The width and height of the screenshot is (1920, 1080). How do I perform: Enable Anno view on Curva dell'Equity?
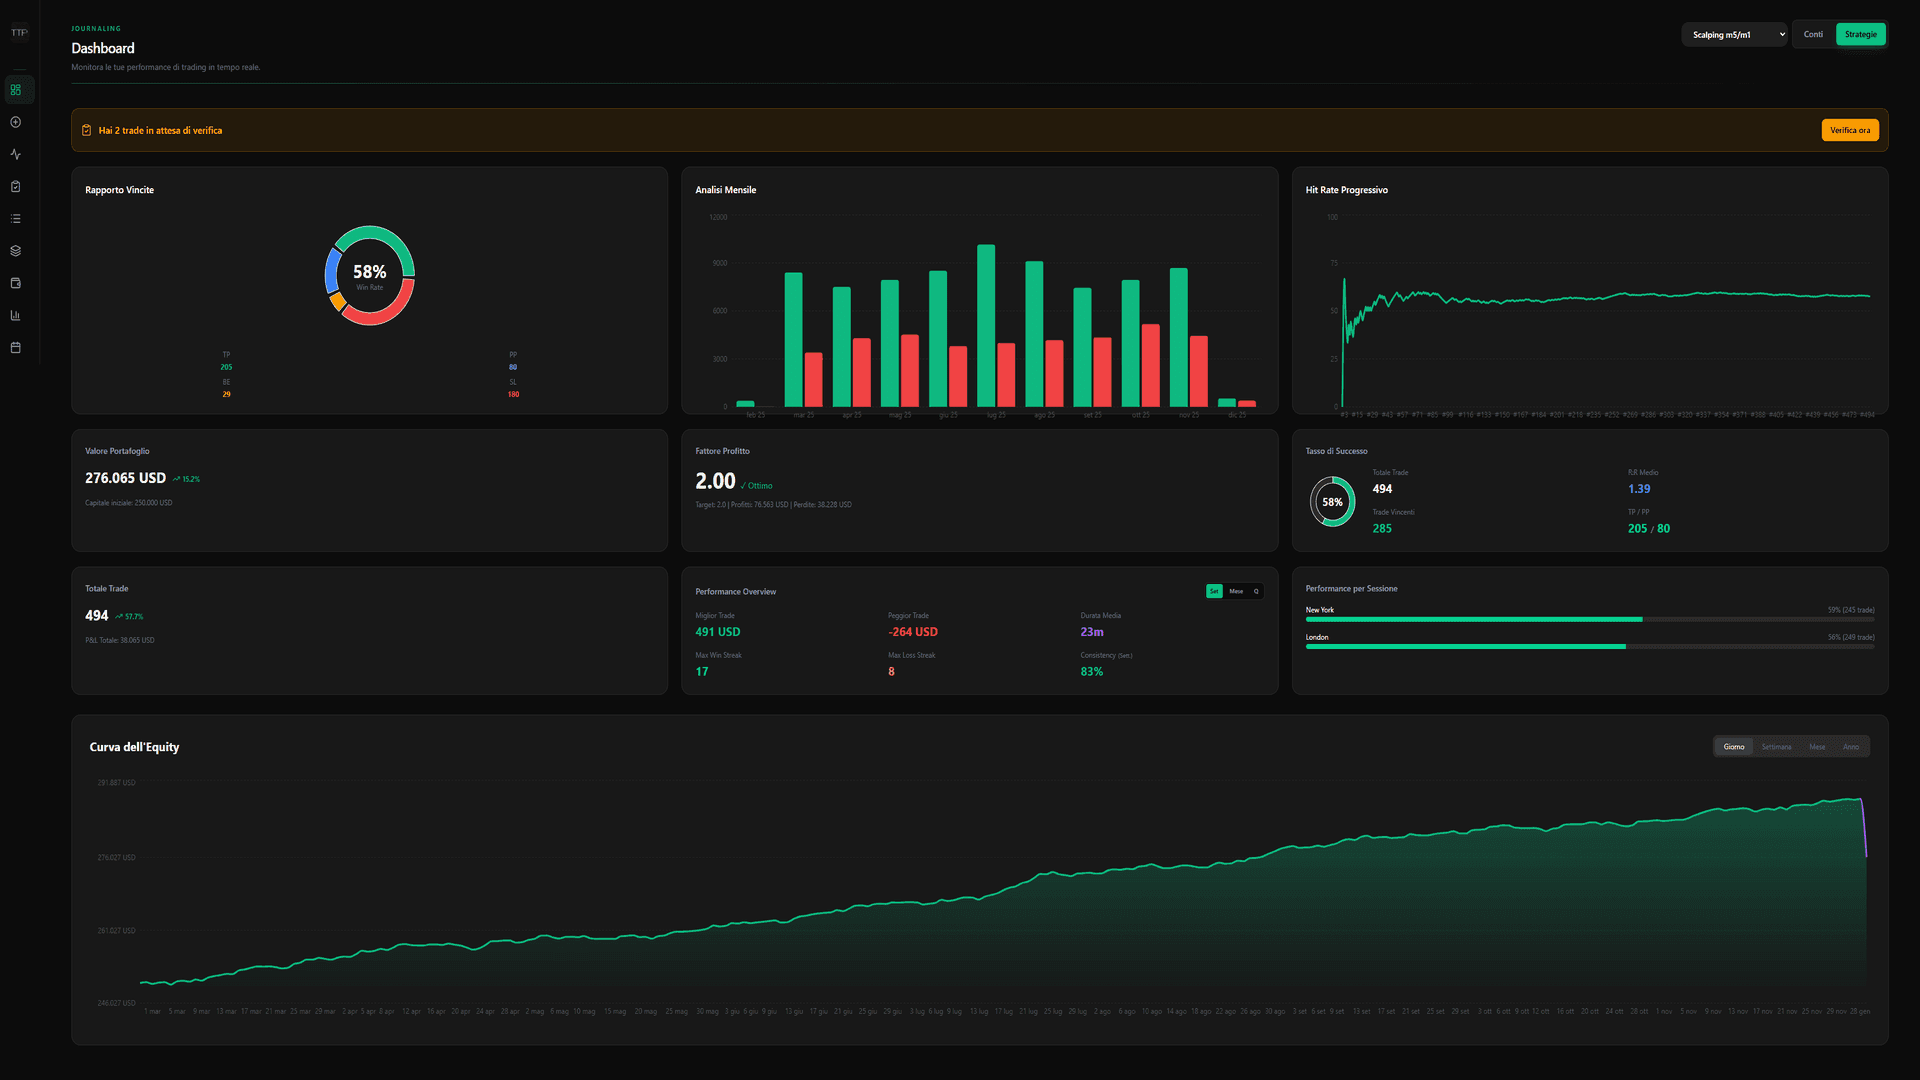point(1853,746)
